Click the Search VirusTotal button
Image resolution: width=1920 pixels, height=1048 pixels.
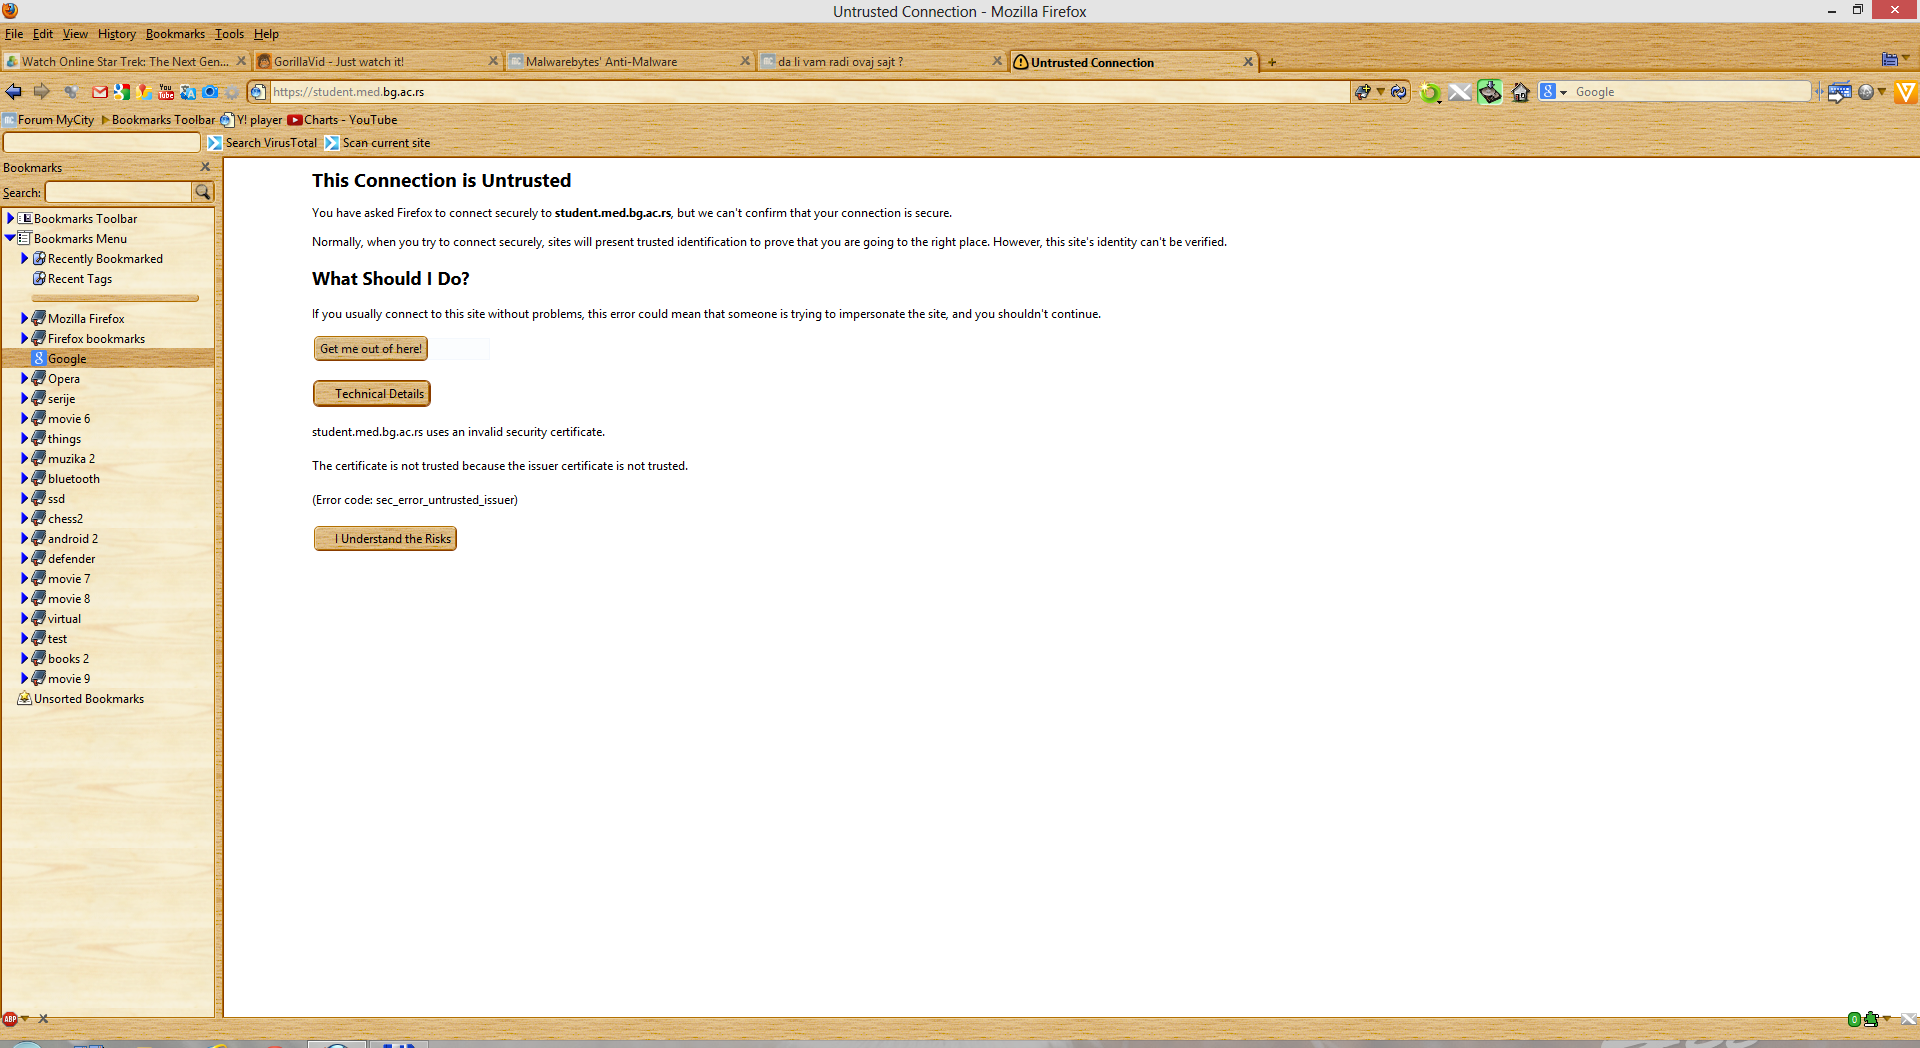point(262,143)
